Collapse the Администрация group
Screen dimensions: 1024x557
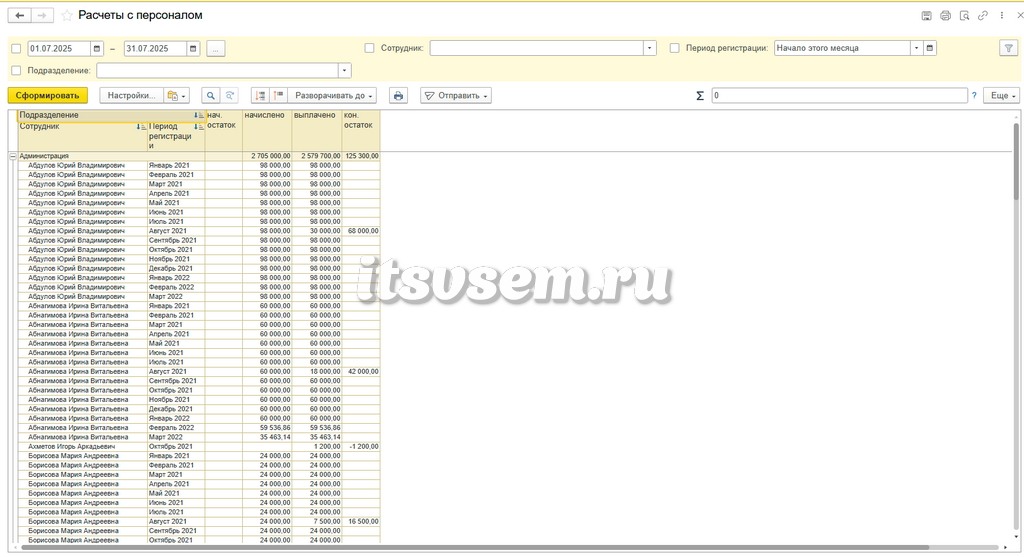[x=12, y=156]
